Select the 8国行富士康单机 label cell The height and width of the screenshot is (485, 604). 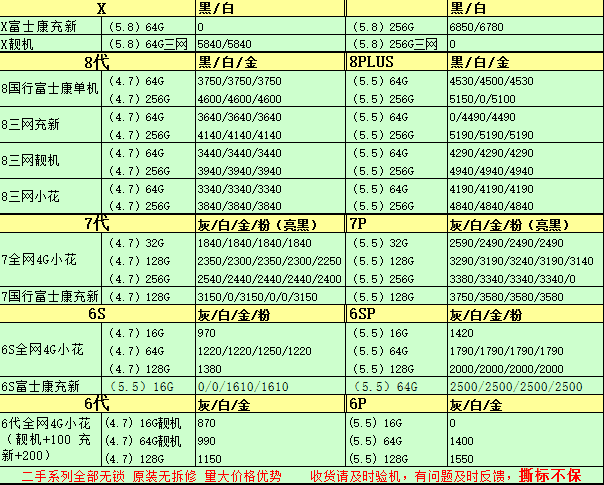(50, 89)
